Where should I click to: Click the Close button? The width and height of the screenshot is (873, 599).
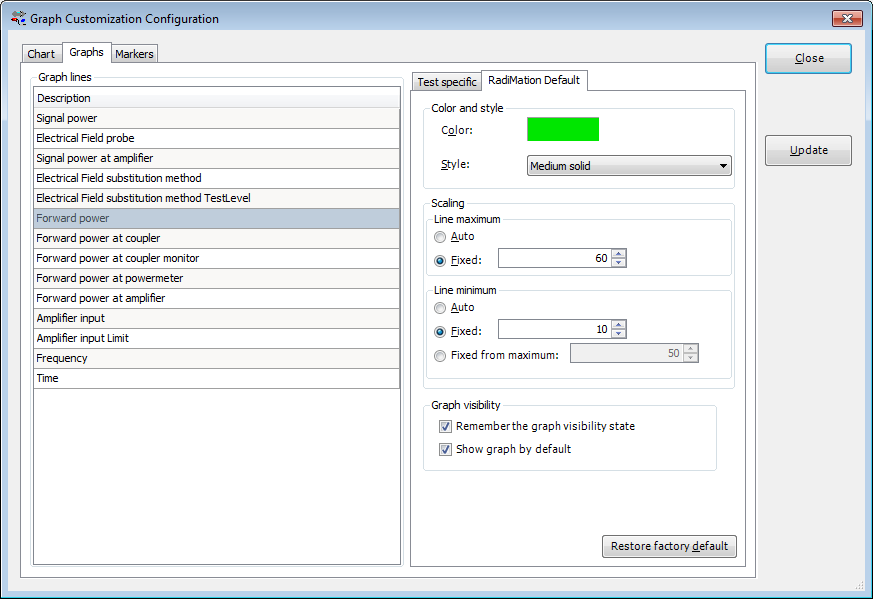[808, 58]
